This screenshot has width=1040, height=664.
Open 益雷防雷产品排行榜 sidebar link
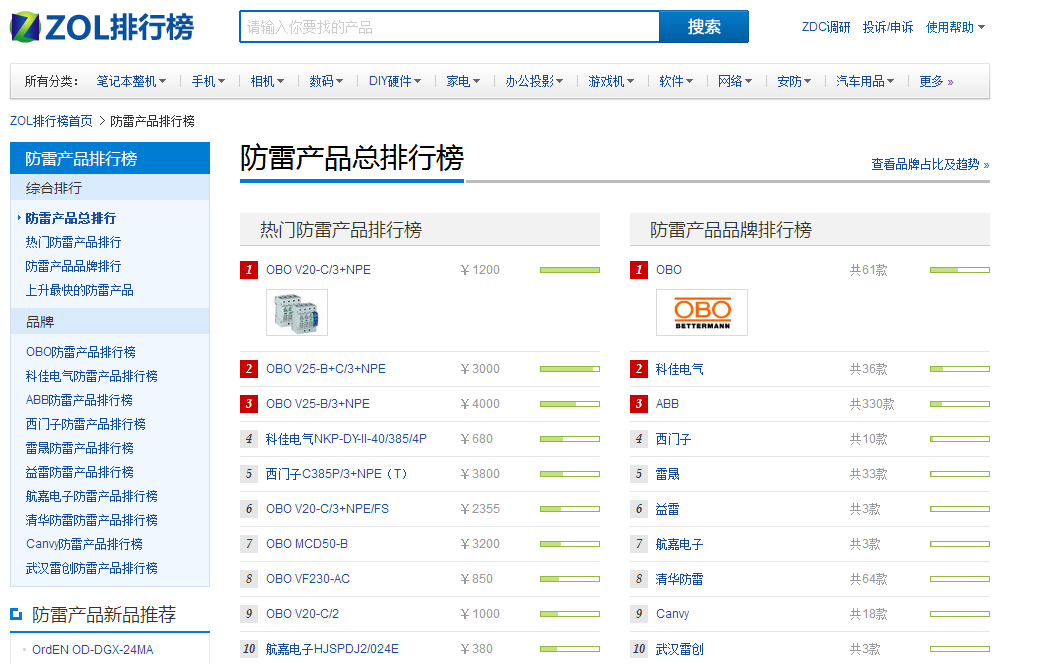(80, 472)
